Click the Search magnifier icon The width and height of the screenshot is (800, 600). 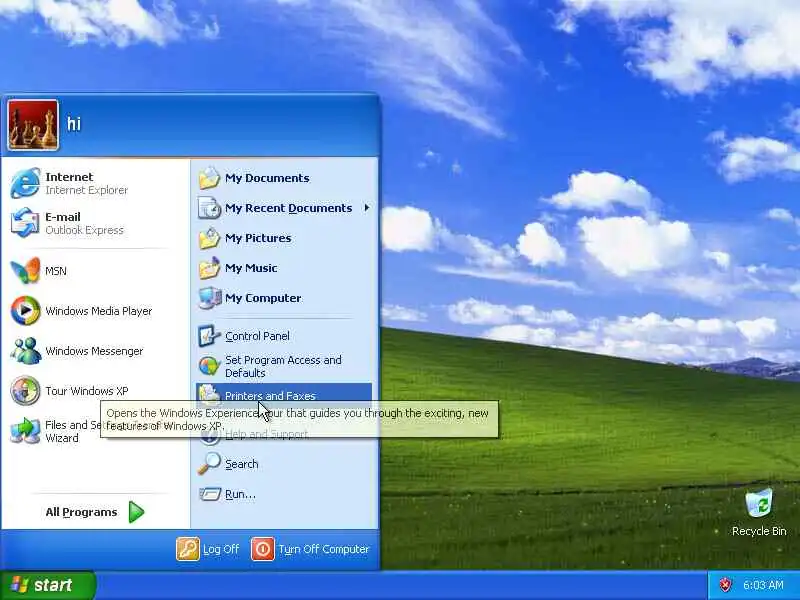(x=209, y=463)
